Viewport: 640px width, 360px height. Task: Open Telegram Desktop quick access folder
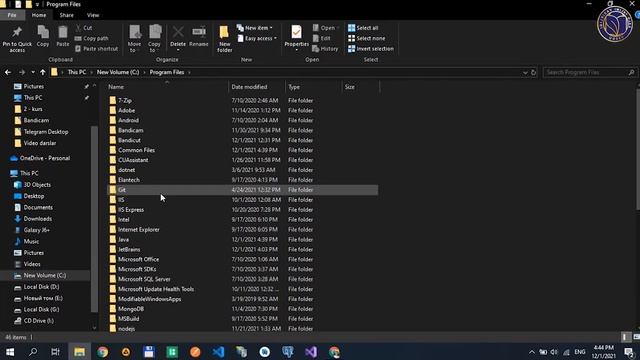[x=46, y=132]
